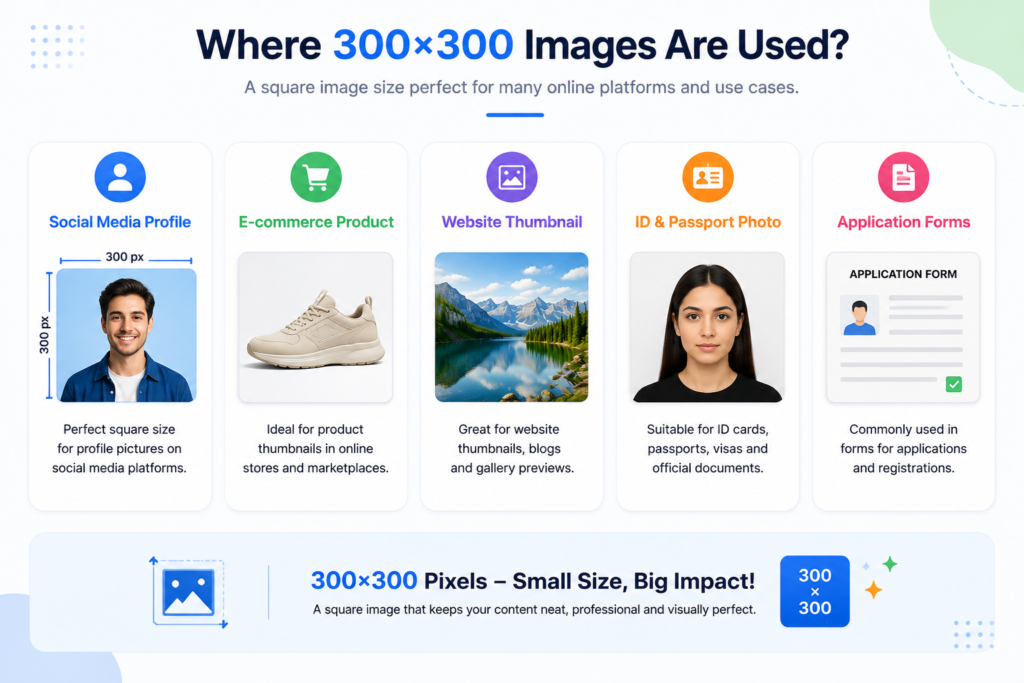Viewport: 1024px width, 683px height.
Task: Select the beige sneaker product photo
Action: 315,327
